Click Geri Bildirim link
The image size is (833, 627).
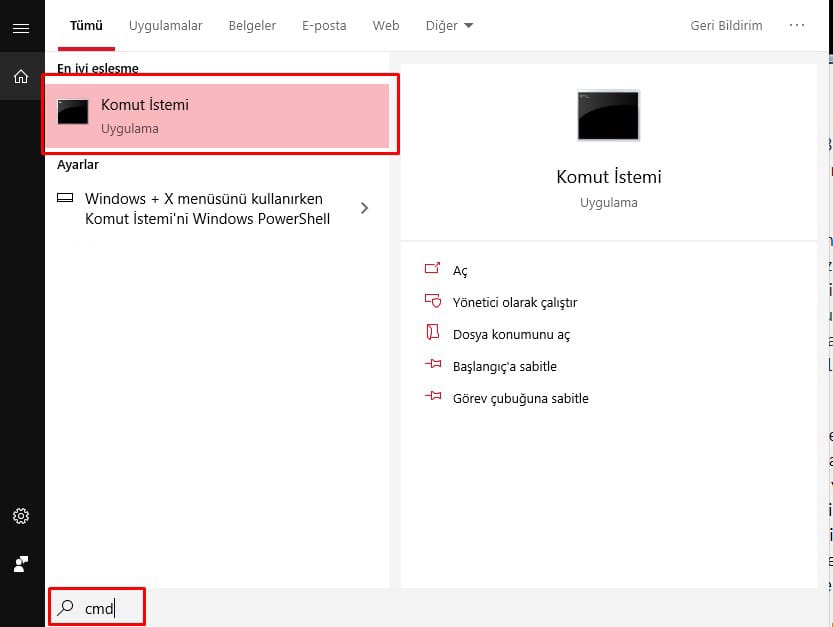(726, 25)
